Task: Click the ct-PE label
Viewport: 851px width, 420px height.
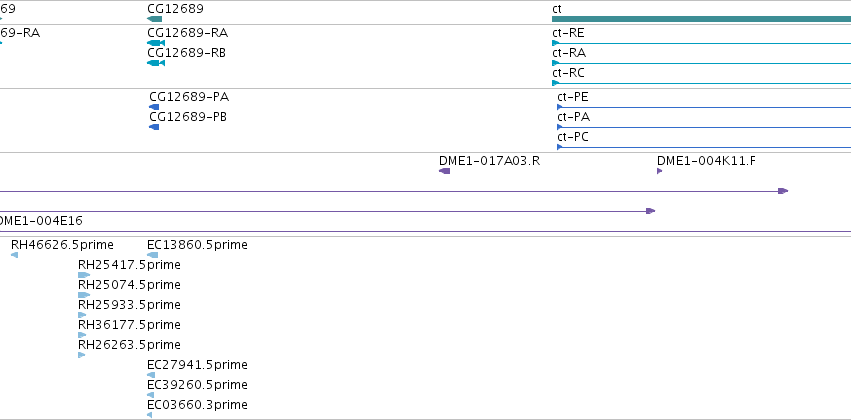Action: pyautogui.click(x=573, y=97)
